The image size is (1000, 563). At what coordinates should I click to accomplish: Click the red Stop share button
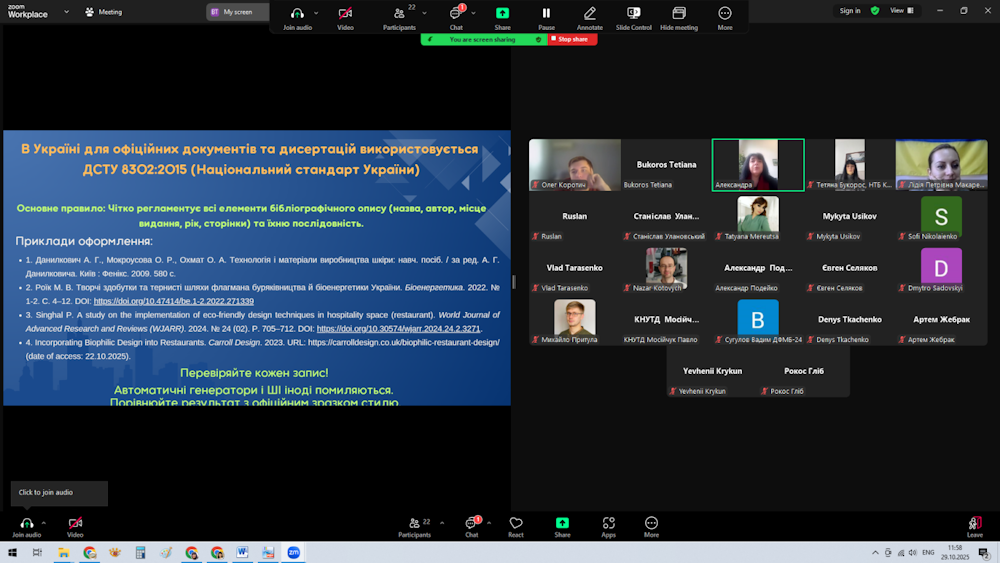(x=572, y=39)
